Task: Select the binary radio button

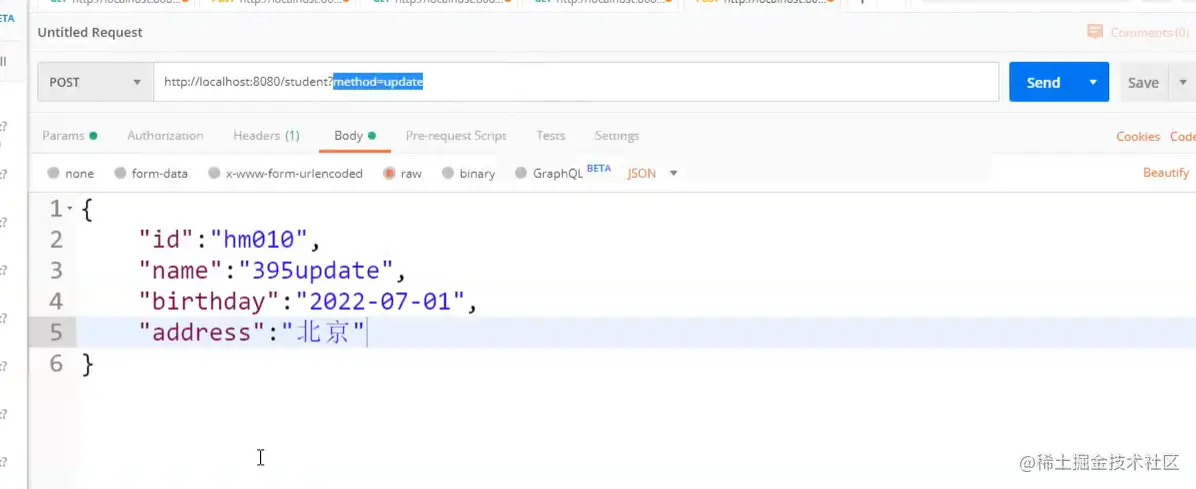Action: coord(448,173)
